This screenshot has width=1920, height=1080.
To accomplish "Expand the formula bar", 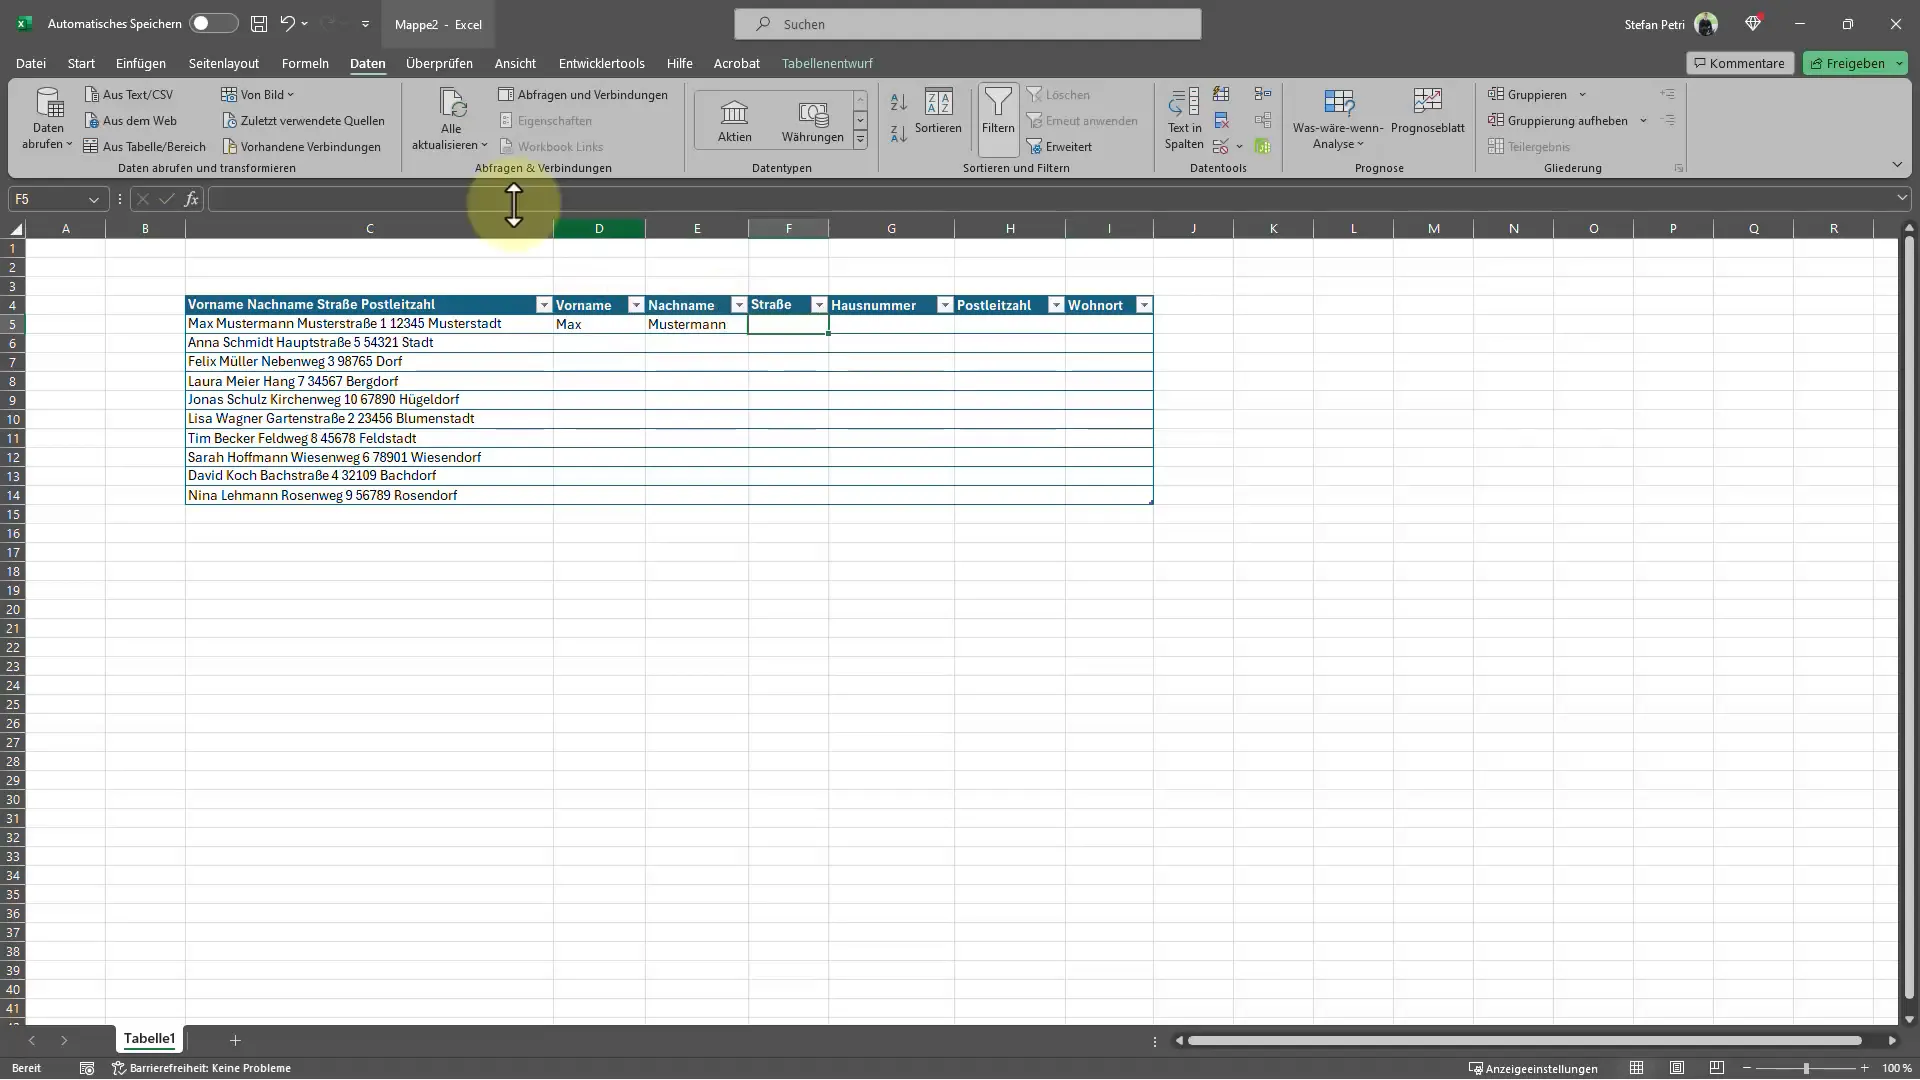I will 1902,198.
